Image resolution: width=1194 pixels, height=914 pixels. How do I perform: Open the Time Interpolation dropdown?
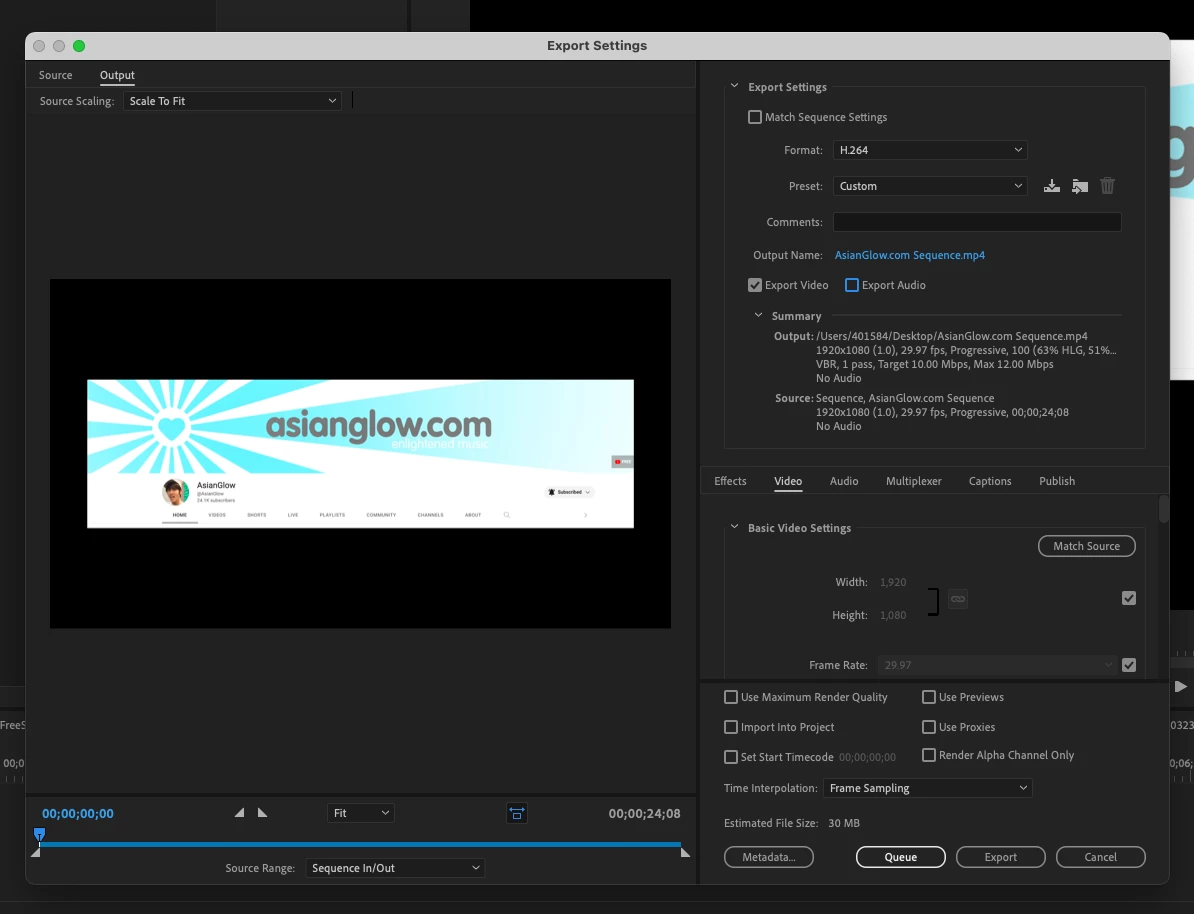click(x=927, y=788)
